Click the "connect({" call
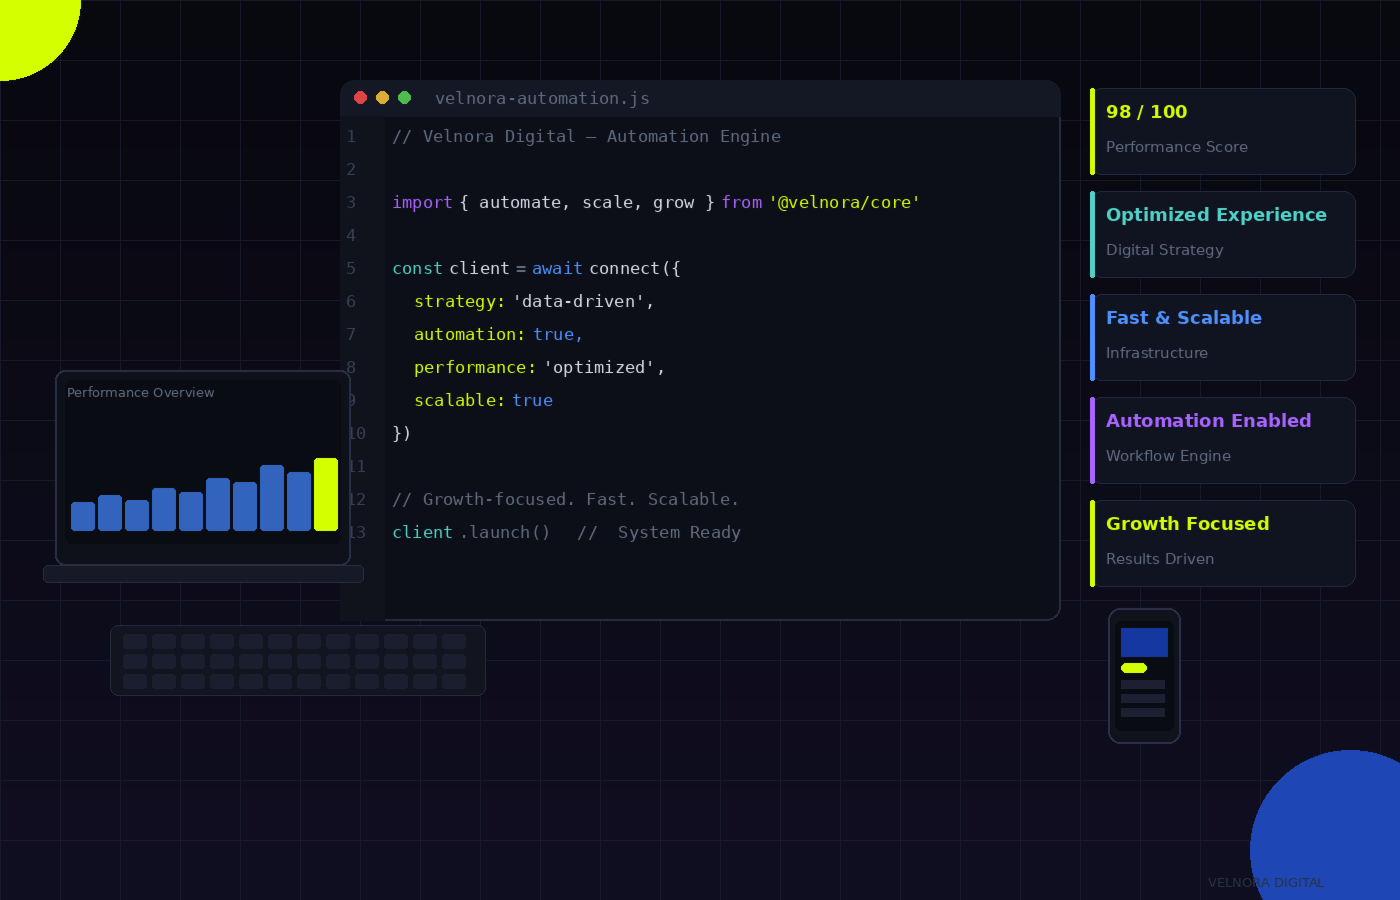Viewport: 1400px width, 900px height. pos(635,268)
